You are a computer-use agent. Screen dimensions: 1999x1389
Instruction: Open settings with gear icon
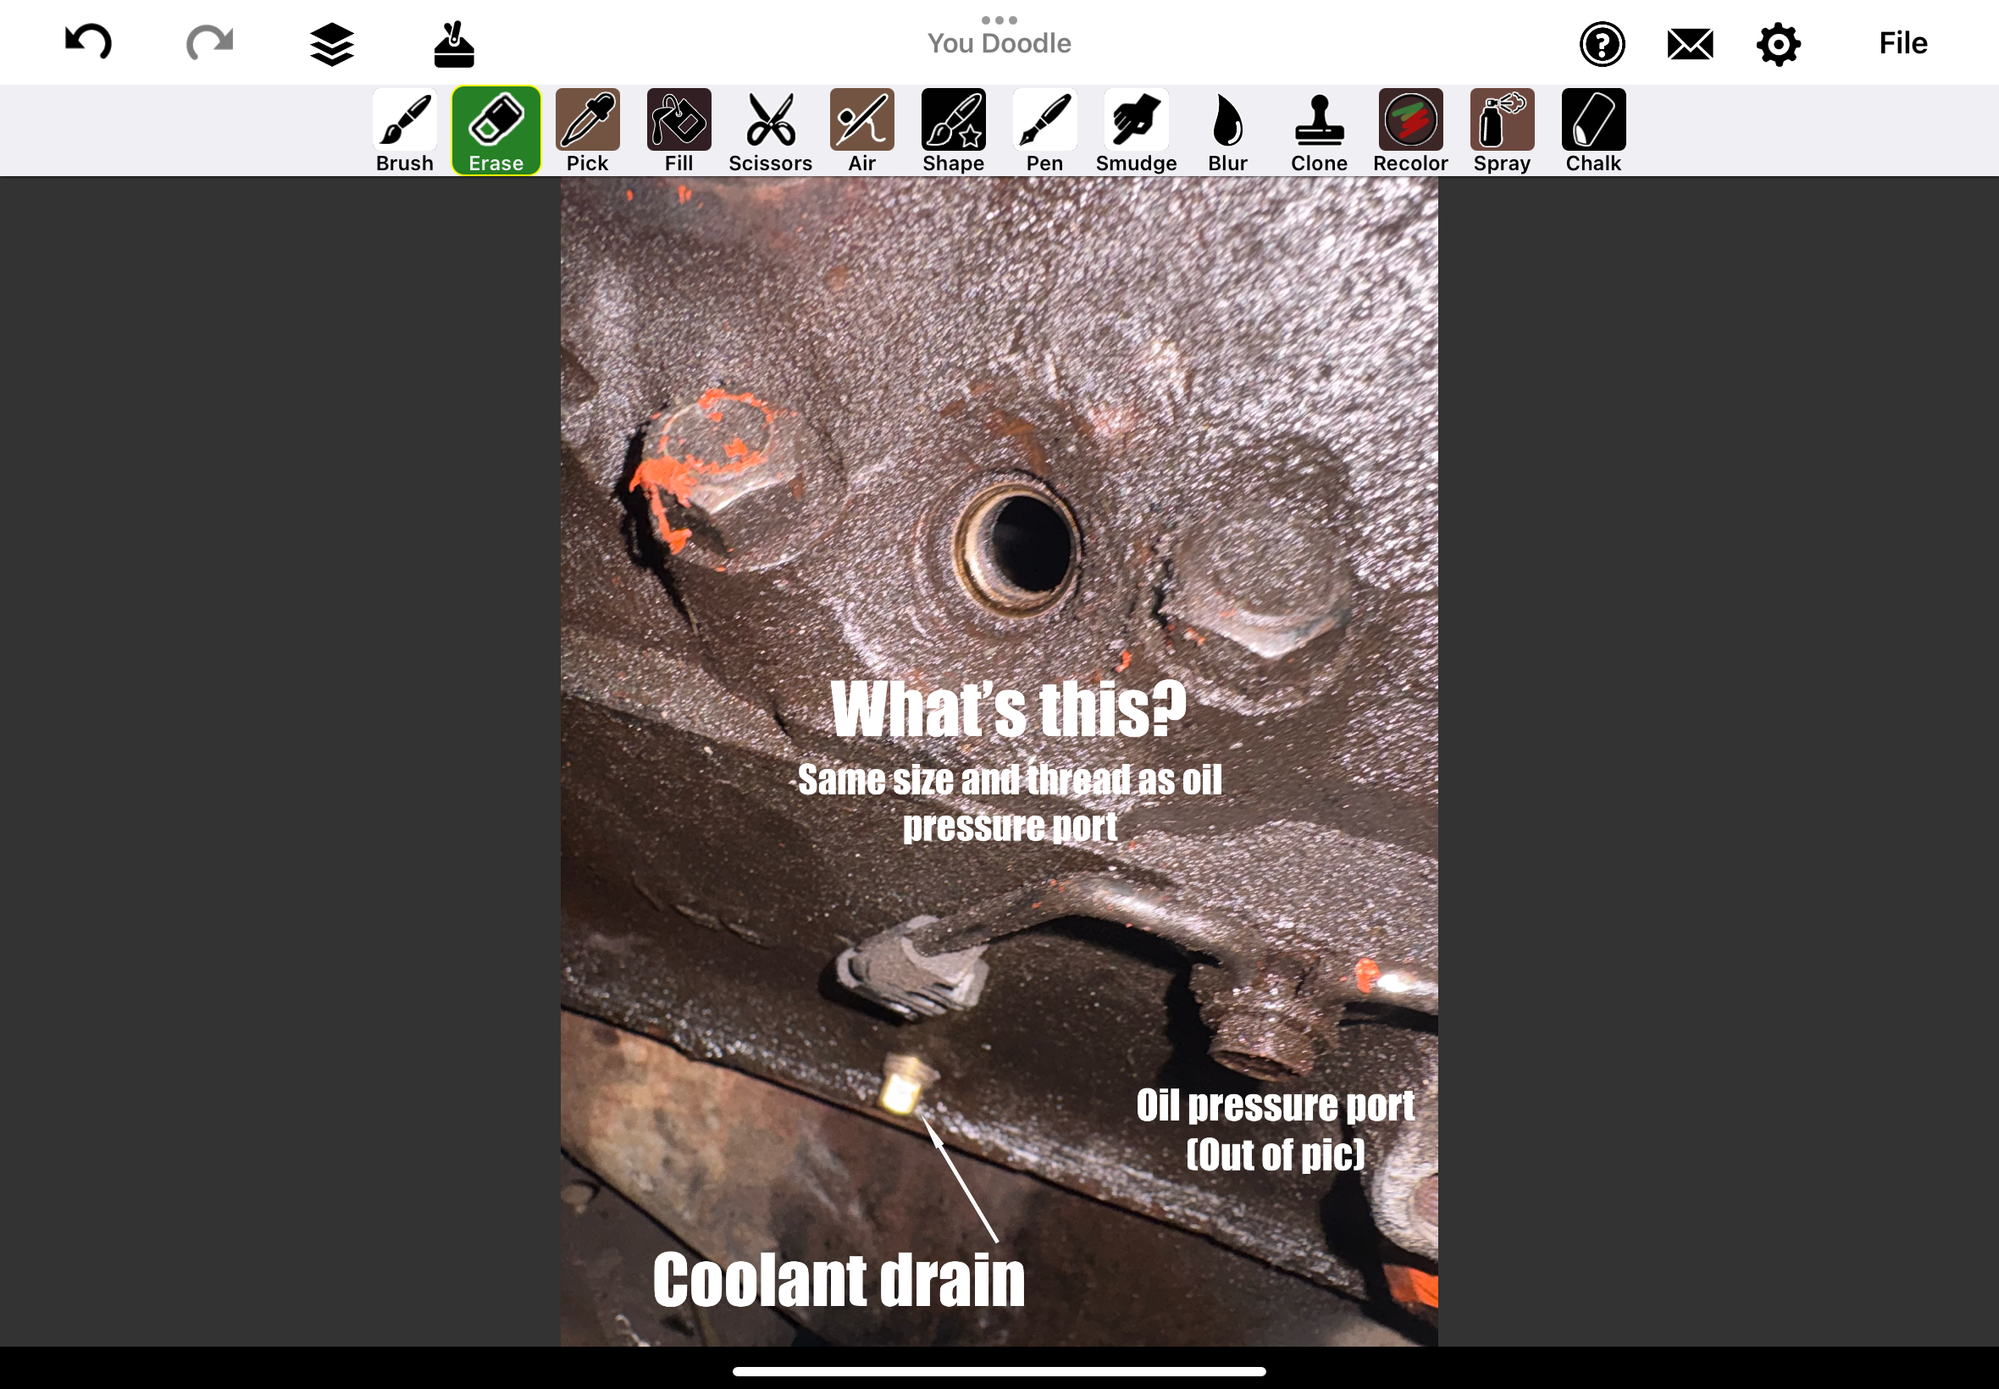[1778, 45]
